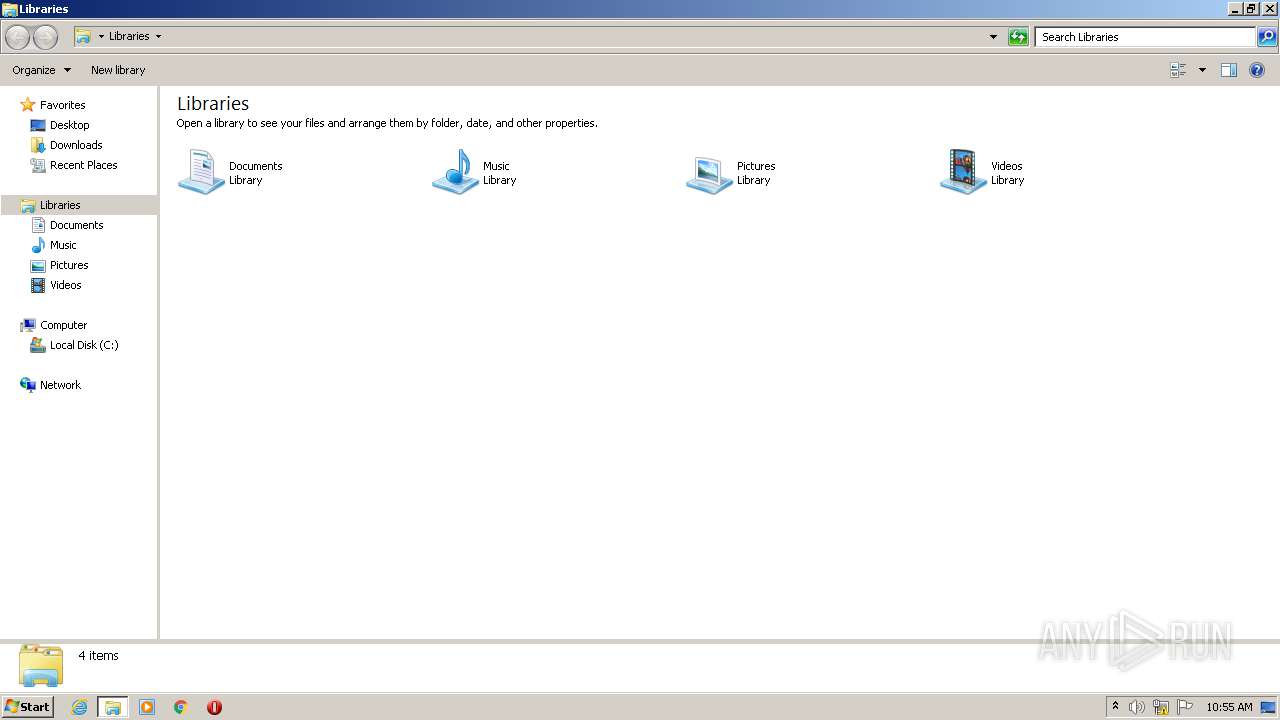The height and width of the screenshot is (720, 1280).
Task: Restore down the Libraries window
Action: 1251,9
